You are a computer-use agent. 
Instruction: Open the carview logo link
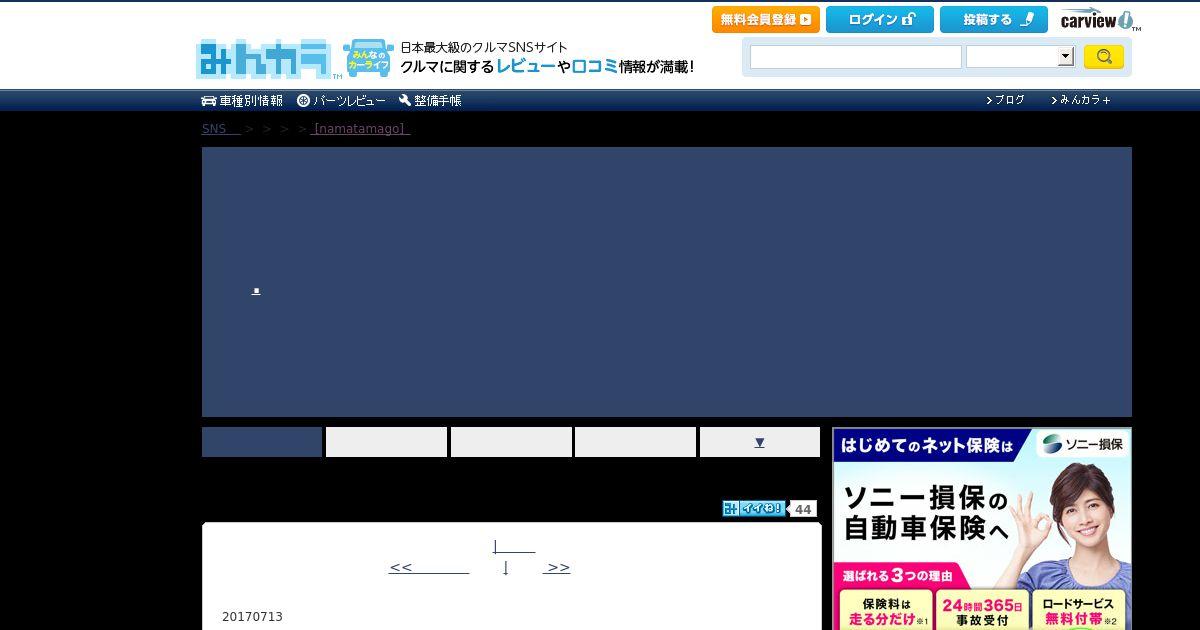(1098, 20)
